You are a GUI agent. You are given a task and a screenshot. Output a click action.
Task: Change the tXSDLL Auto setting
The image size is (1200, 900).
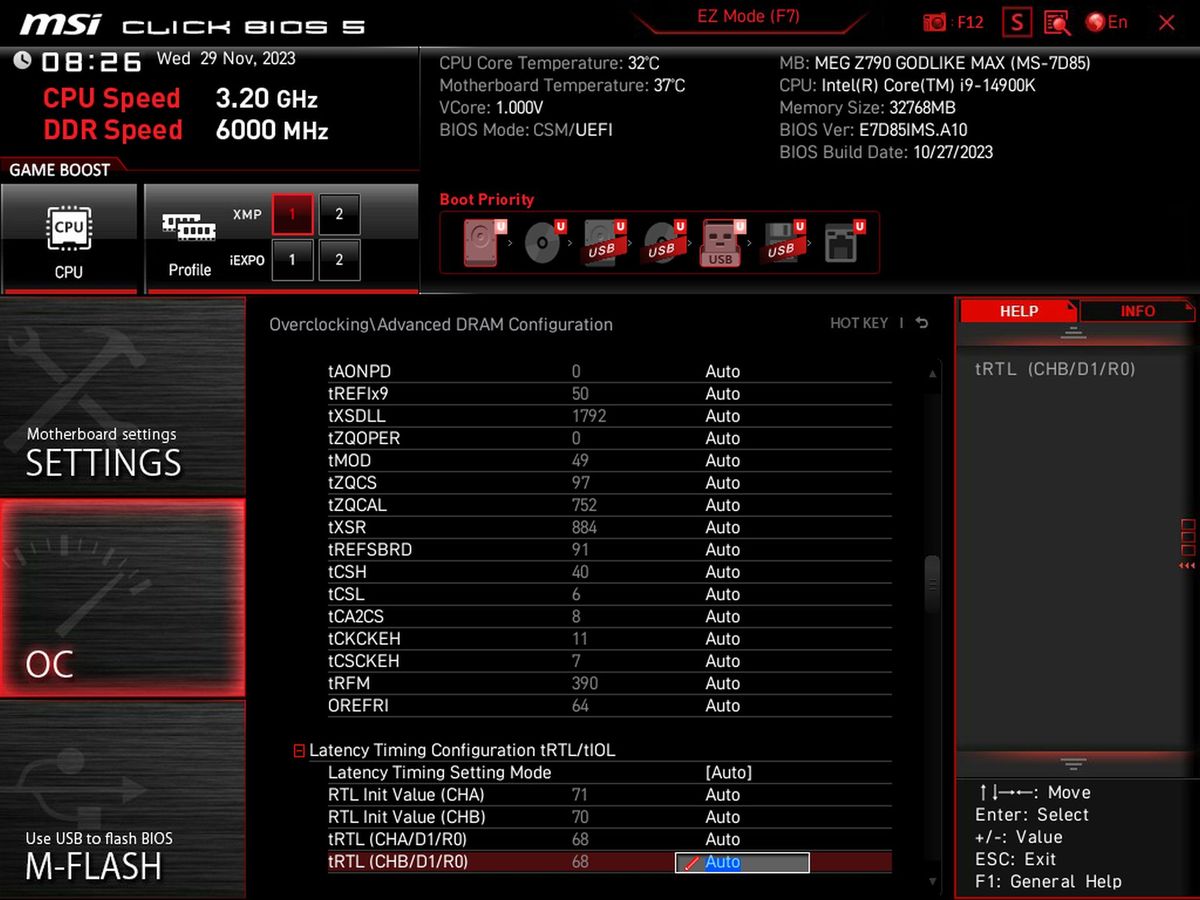722,416
